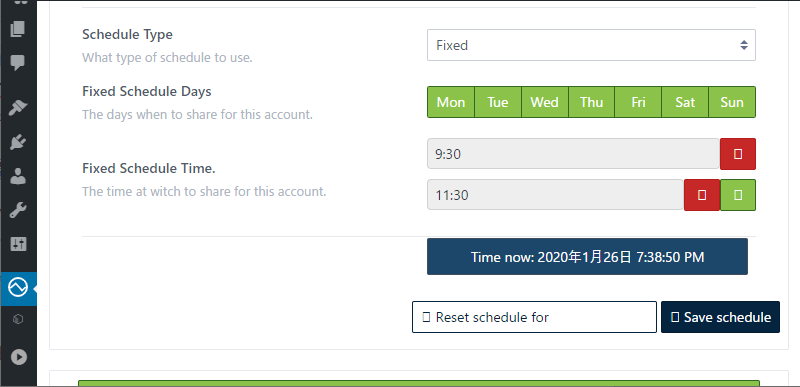This screenshot has width=800, height=387.
Task: Click the 11:30 time input field
Action: pyautogui.click(x=555, y=195)
